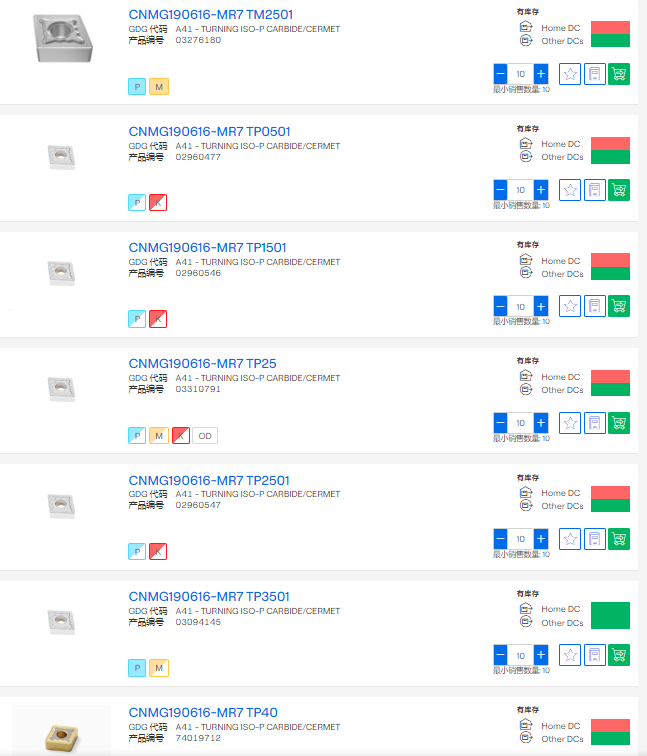Click red Home DC stock indicator for TP25
Screen dimensions: 647x756
tap(610, 377)
